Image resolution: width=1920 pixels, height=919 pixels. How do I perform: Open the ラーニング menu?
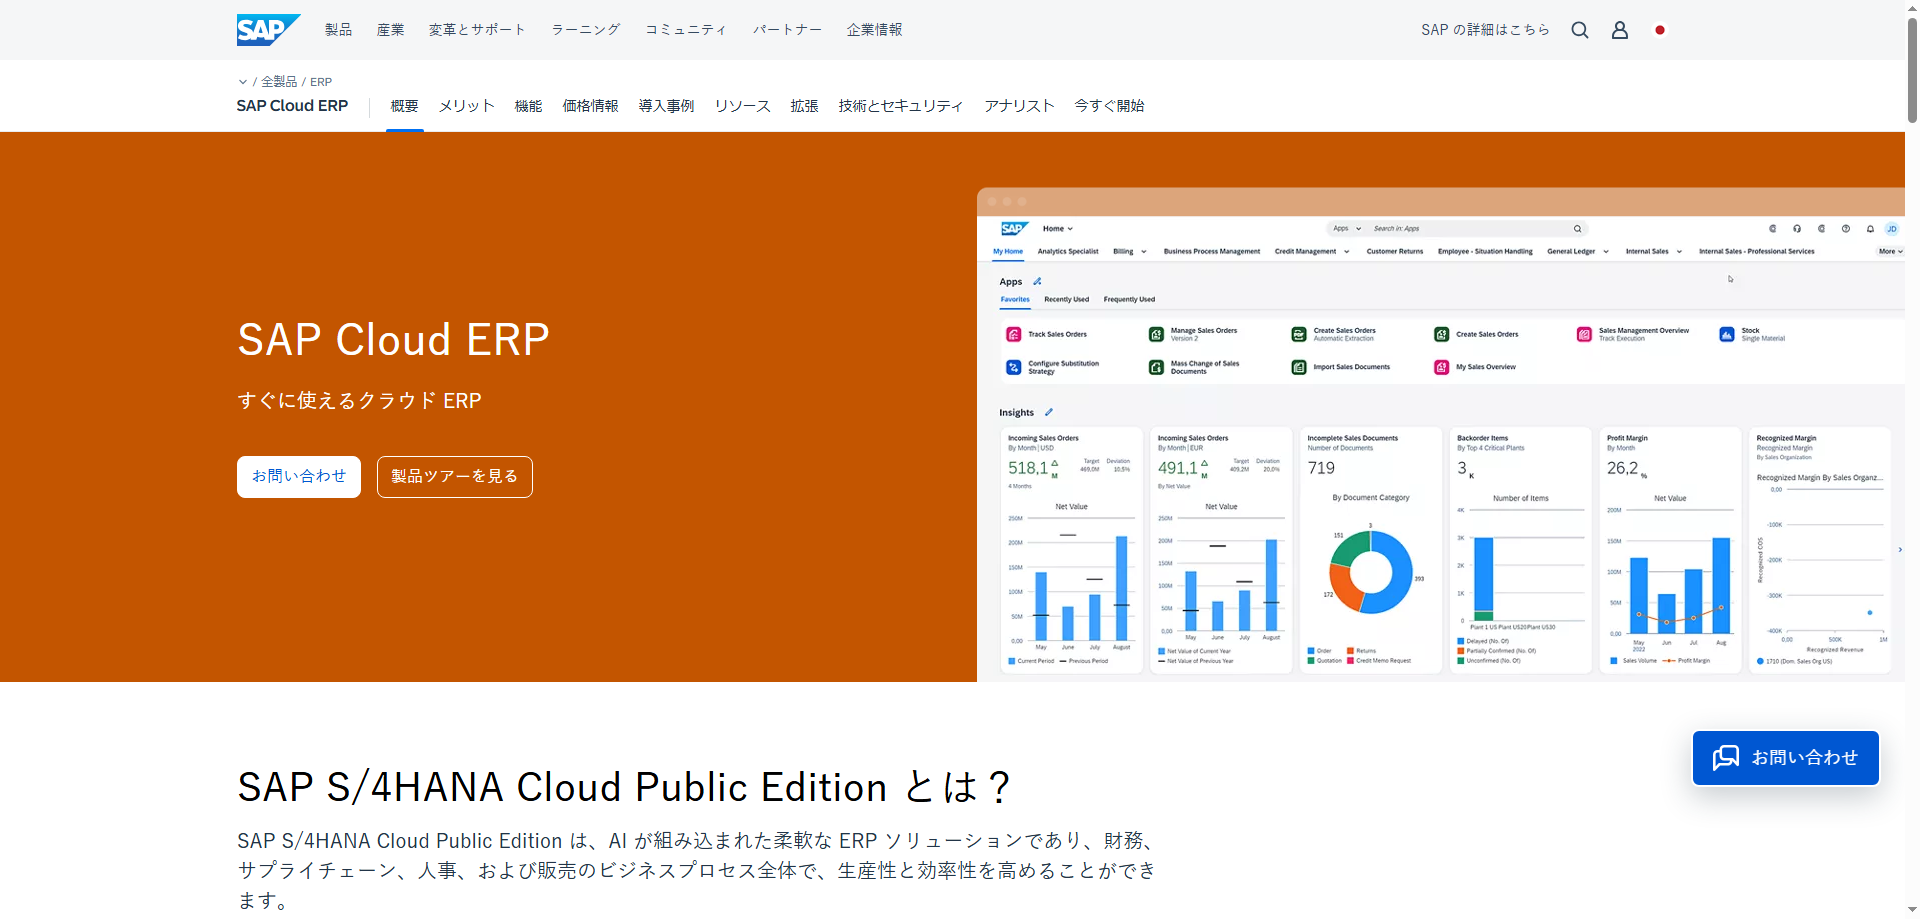[586, 30]
